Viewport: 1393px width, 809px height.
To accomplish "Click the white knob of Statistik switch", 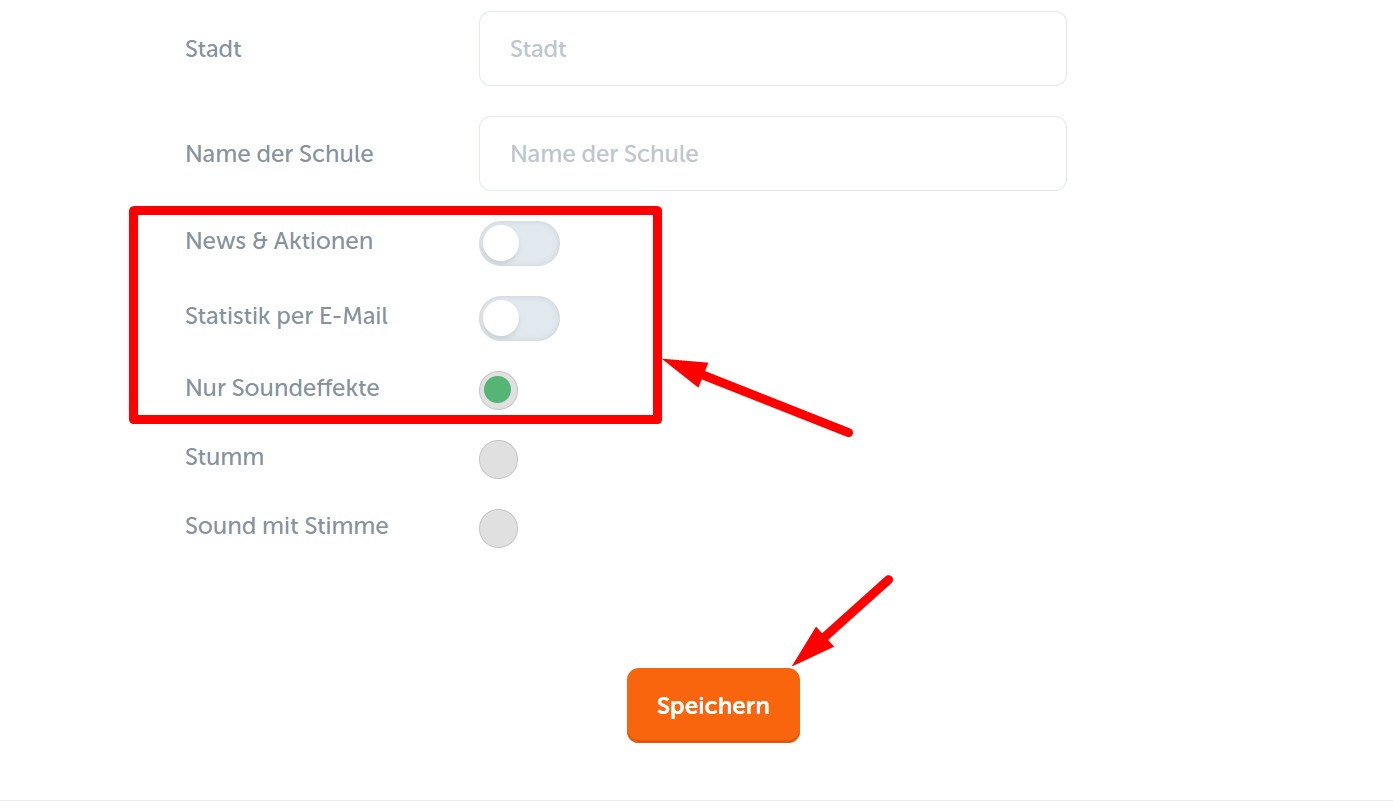I will [x=500, y=318].
